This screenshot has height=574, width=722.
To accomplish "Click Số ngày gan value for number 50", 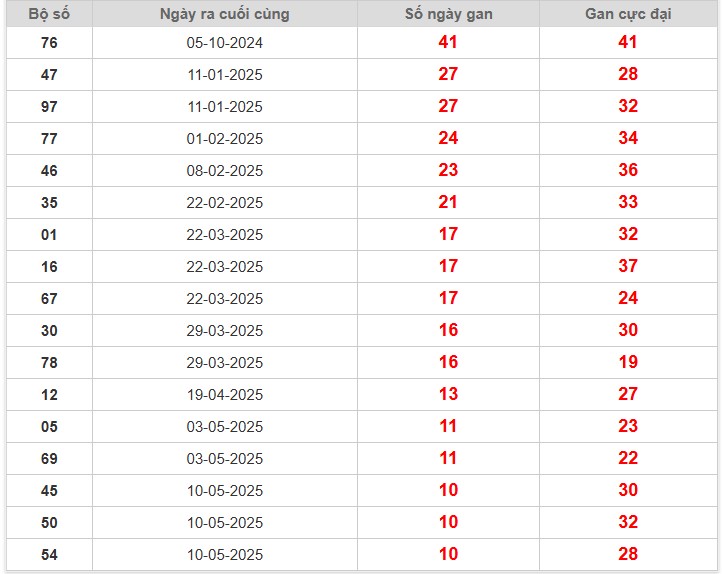I will click(448, 522).
